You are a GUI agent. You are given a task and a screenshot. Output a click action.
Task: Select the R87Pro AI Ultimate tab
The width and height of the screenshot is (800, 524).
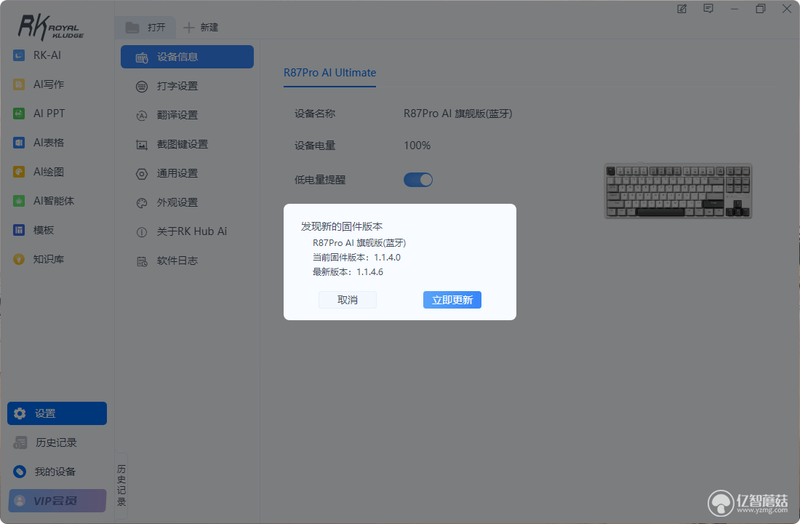(x=330, y=73)
